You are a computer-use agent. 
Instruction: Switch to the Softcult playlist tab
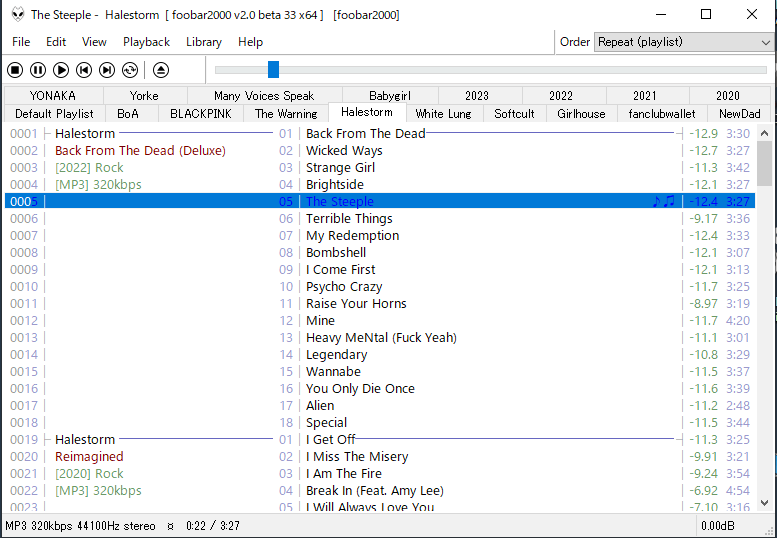click(x=514, y=114)
